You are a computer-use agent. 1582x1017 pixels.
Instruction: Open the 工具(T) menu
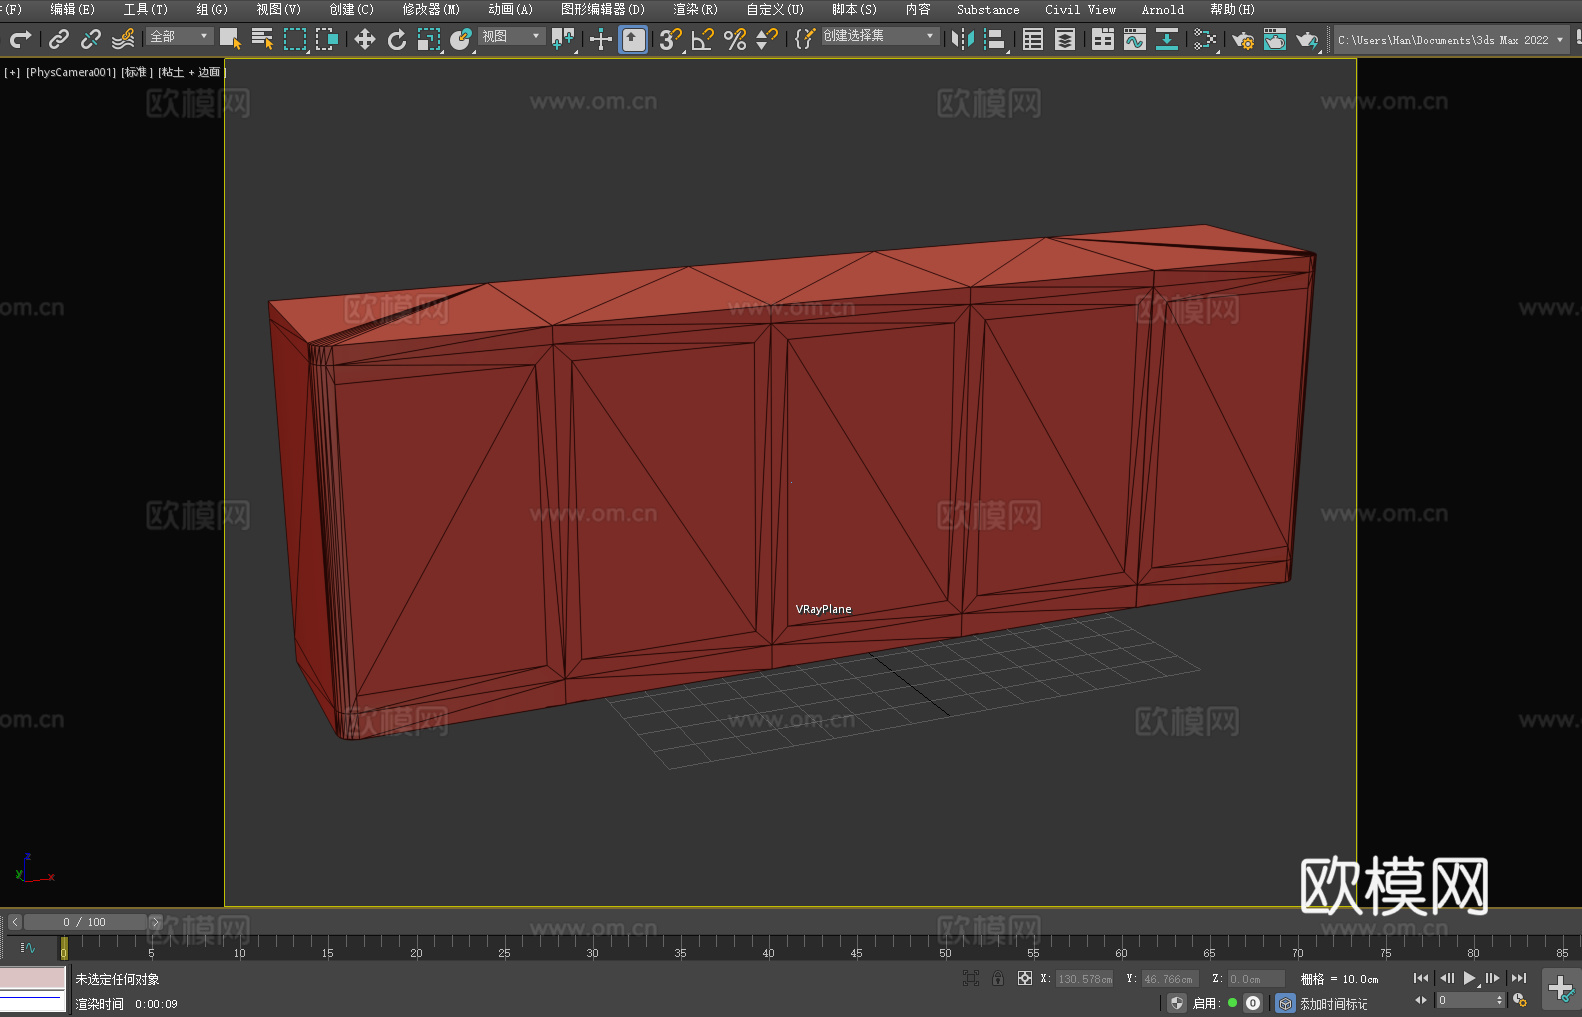(x=146, y=9)
